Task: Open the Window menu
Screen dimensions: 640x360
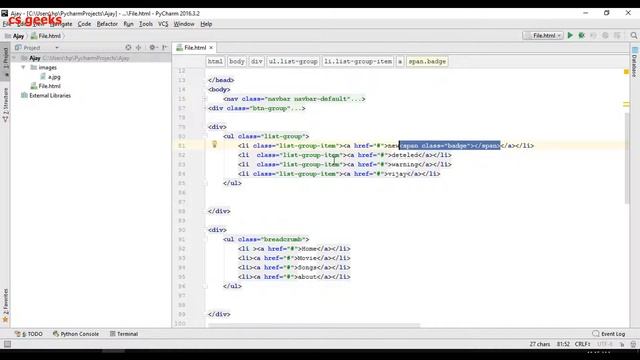Action: [x=184, y=24]
